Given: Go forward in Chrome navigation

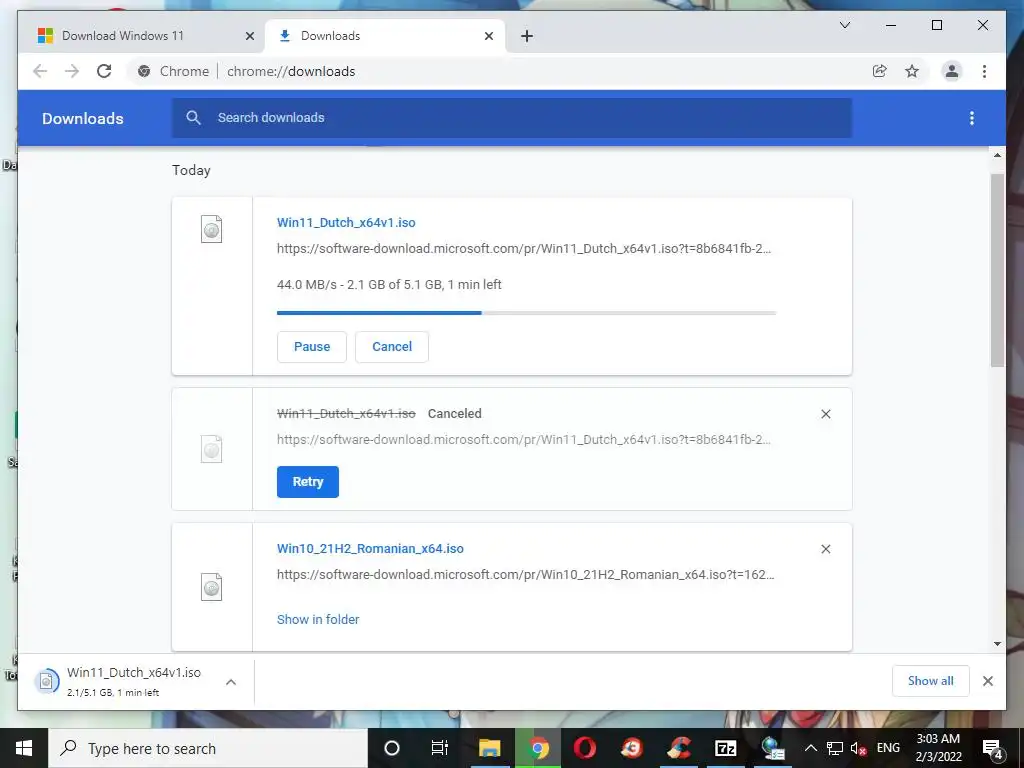Looking at the screenshot, I should [x=72, y=71].
